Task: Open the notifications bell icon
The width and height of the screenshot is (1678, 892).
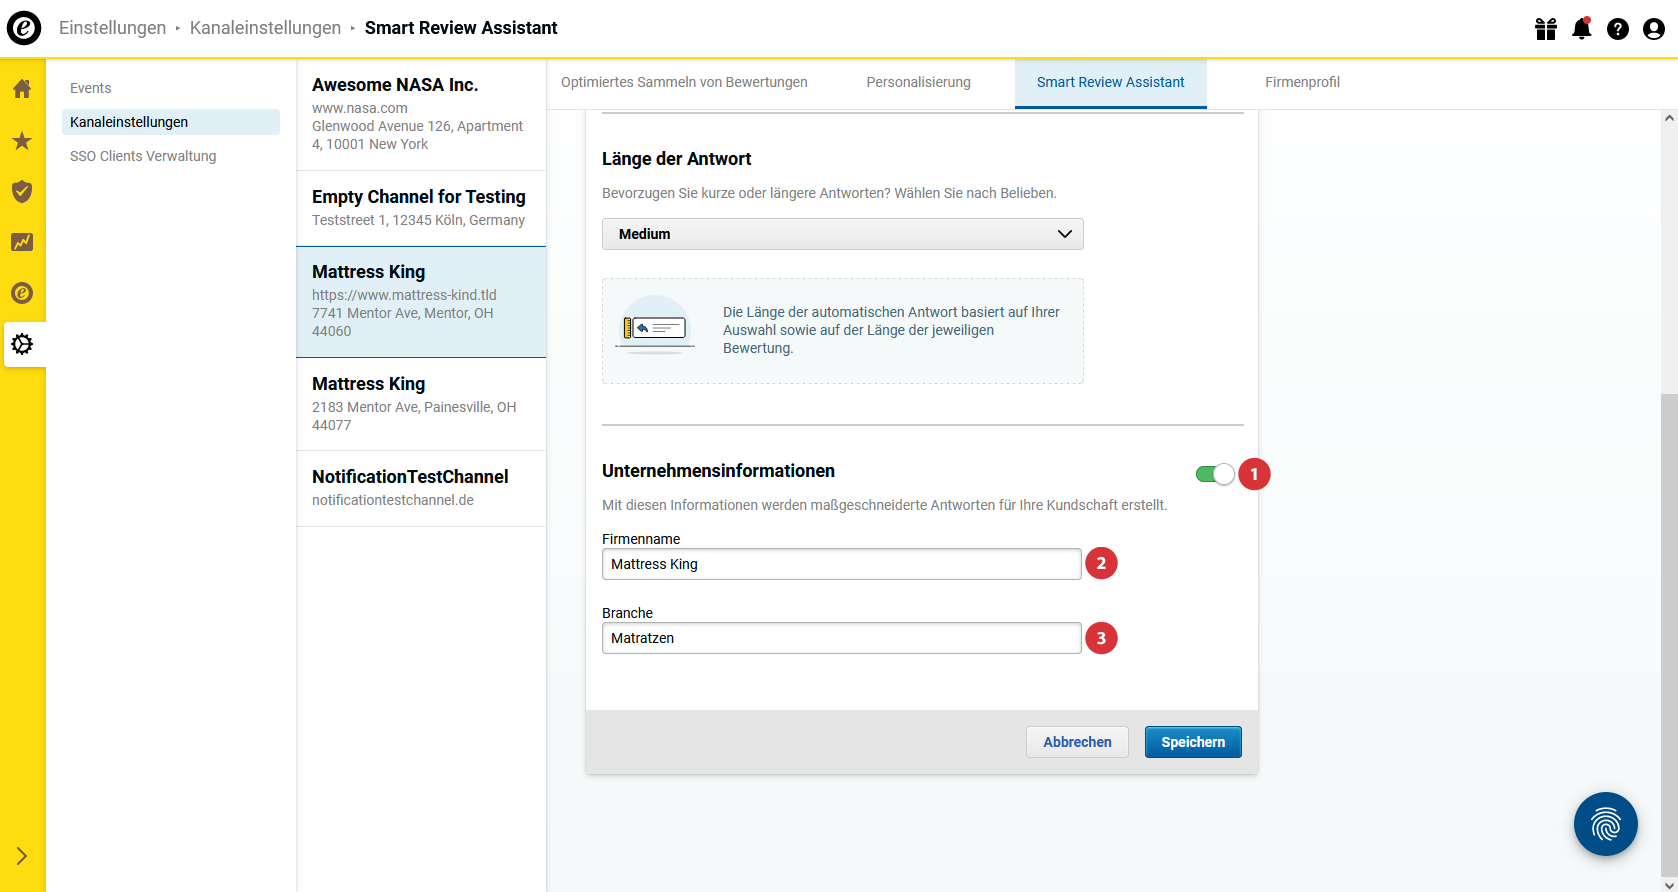Action: tap(1582, 29)
